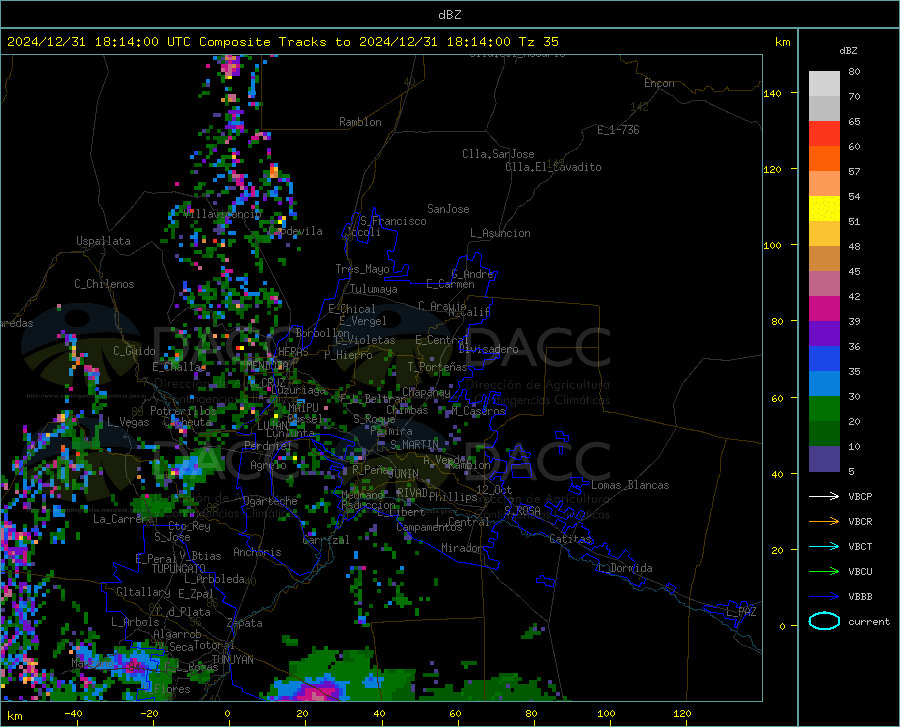Click the 'JUNIN' map label
This screenshot has height=727, width=900.
coord(403,473)
